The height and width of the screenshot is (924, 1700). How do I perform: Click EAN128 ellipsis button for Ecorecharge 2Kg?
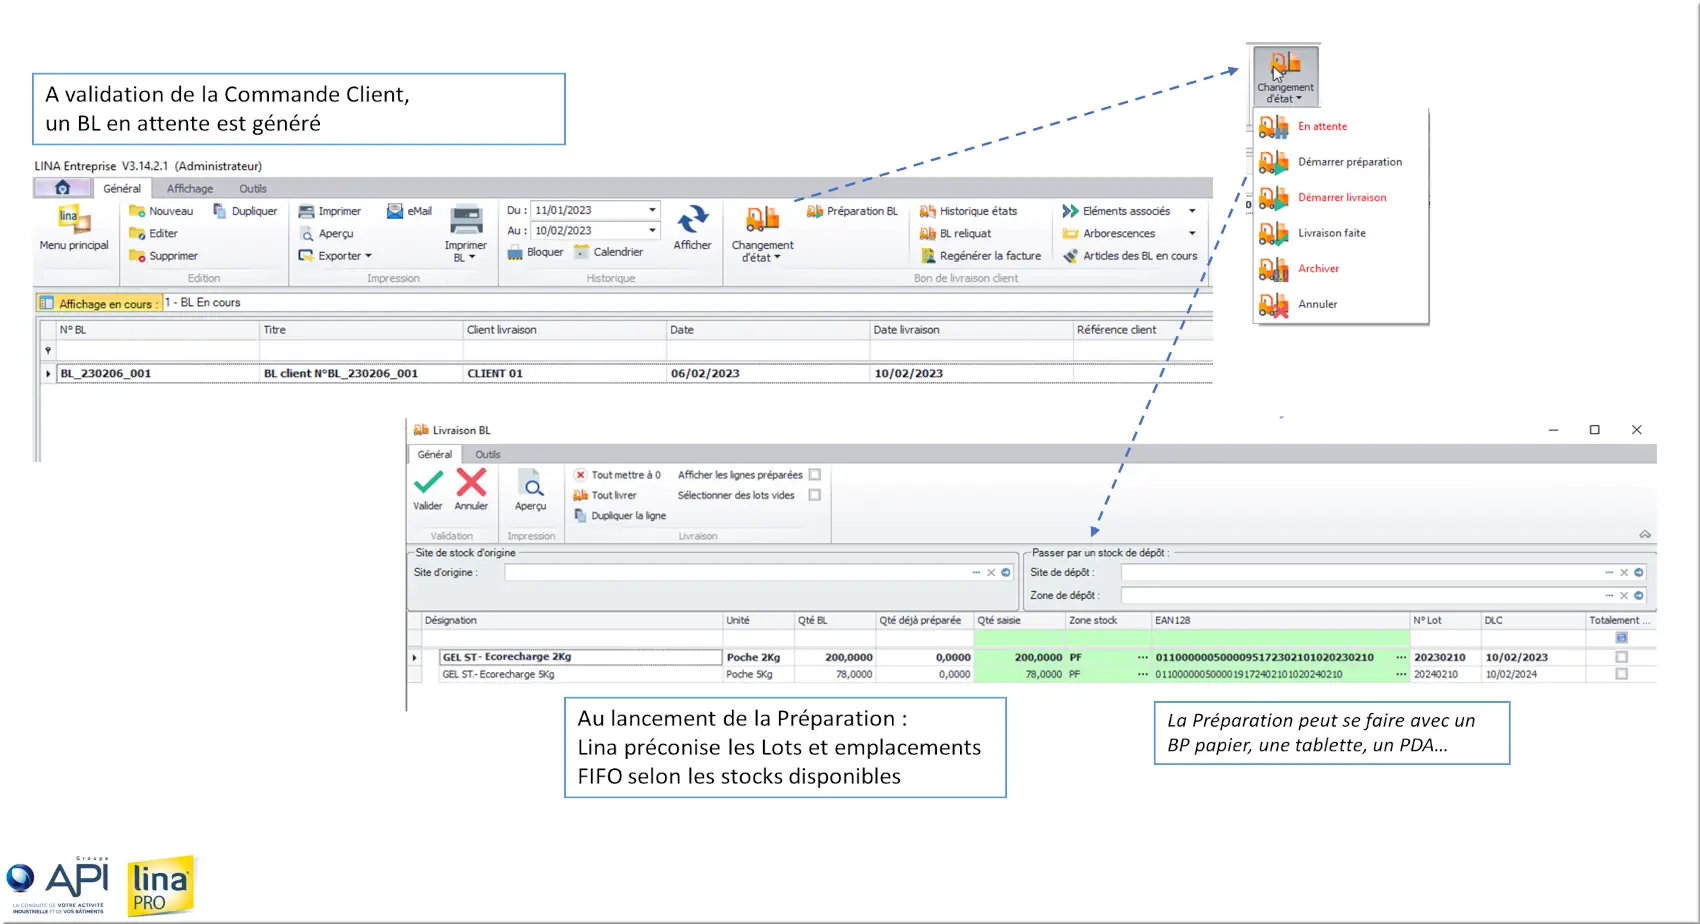pyautogui.click(x=1401, y=657)
